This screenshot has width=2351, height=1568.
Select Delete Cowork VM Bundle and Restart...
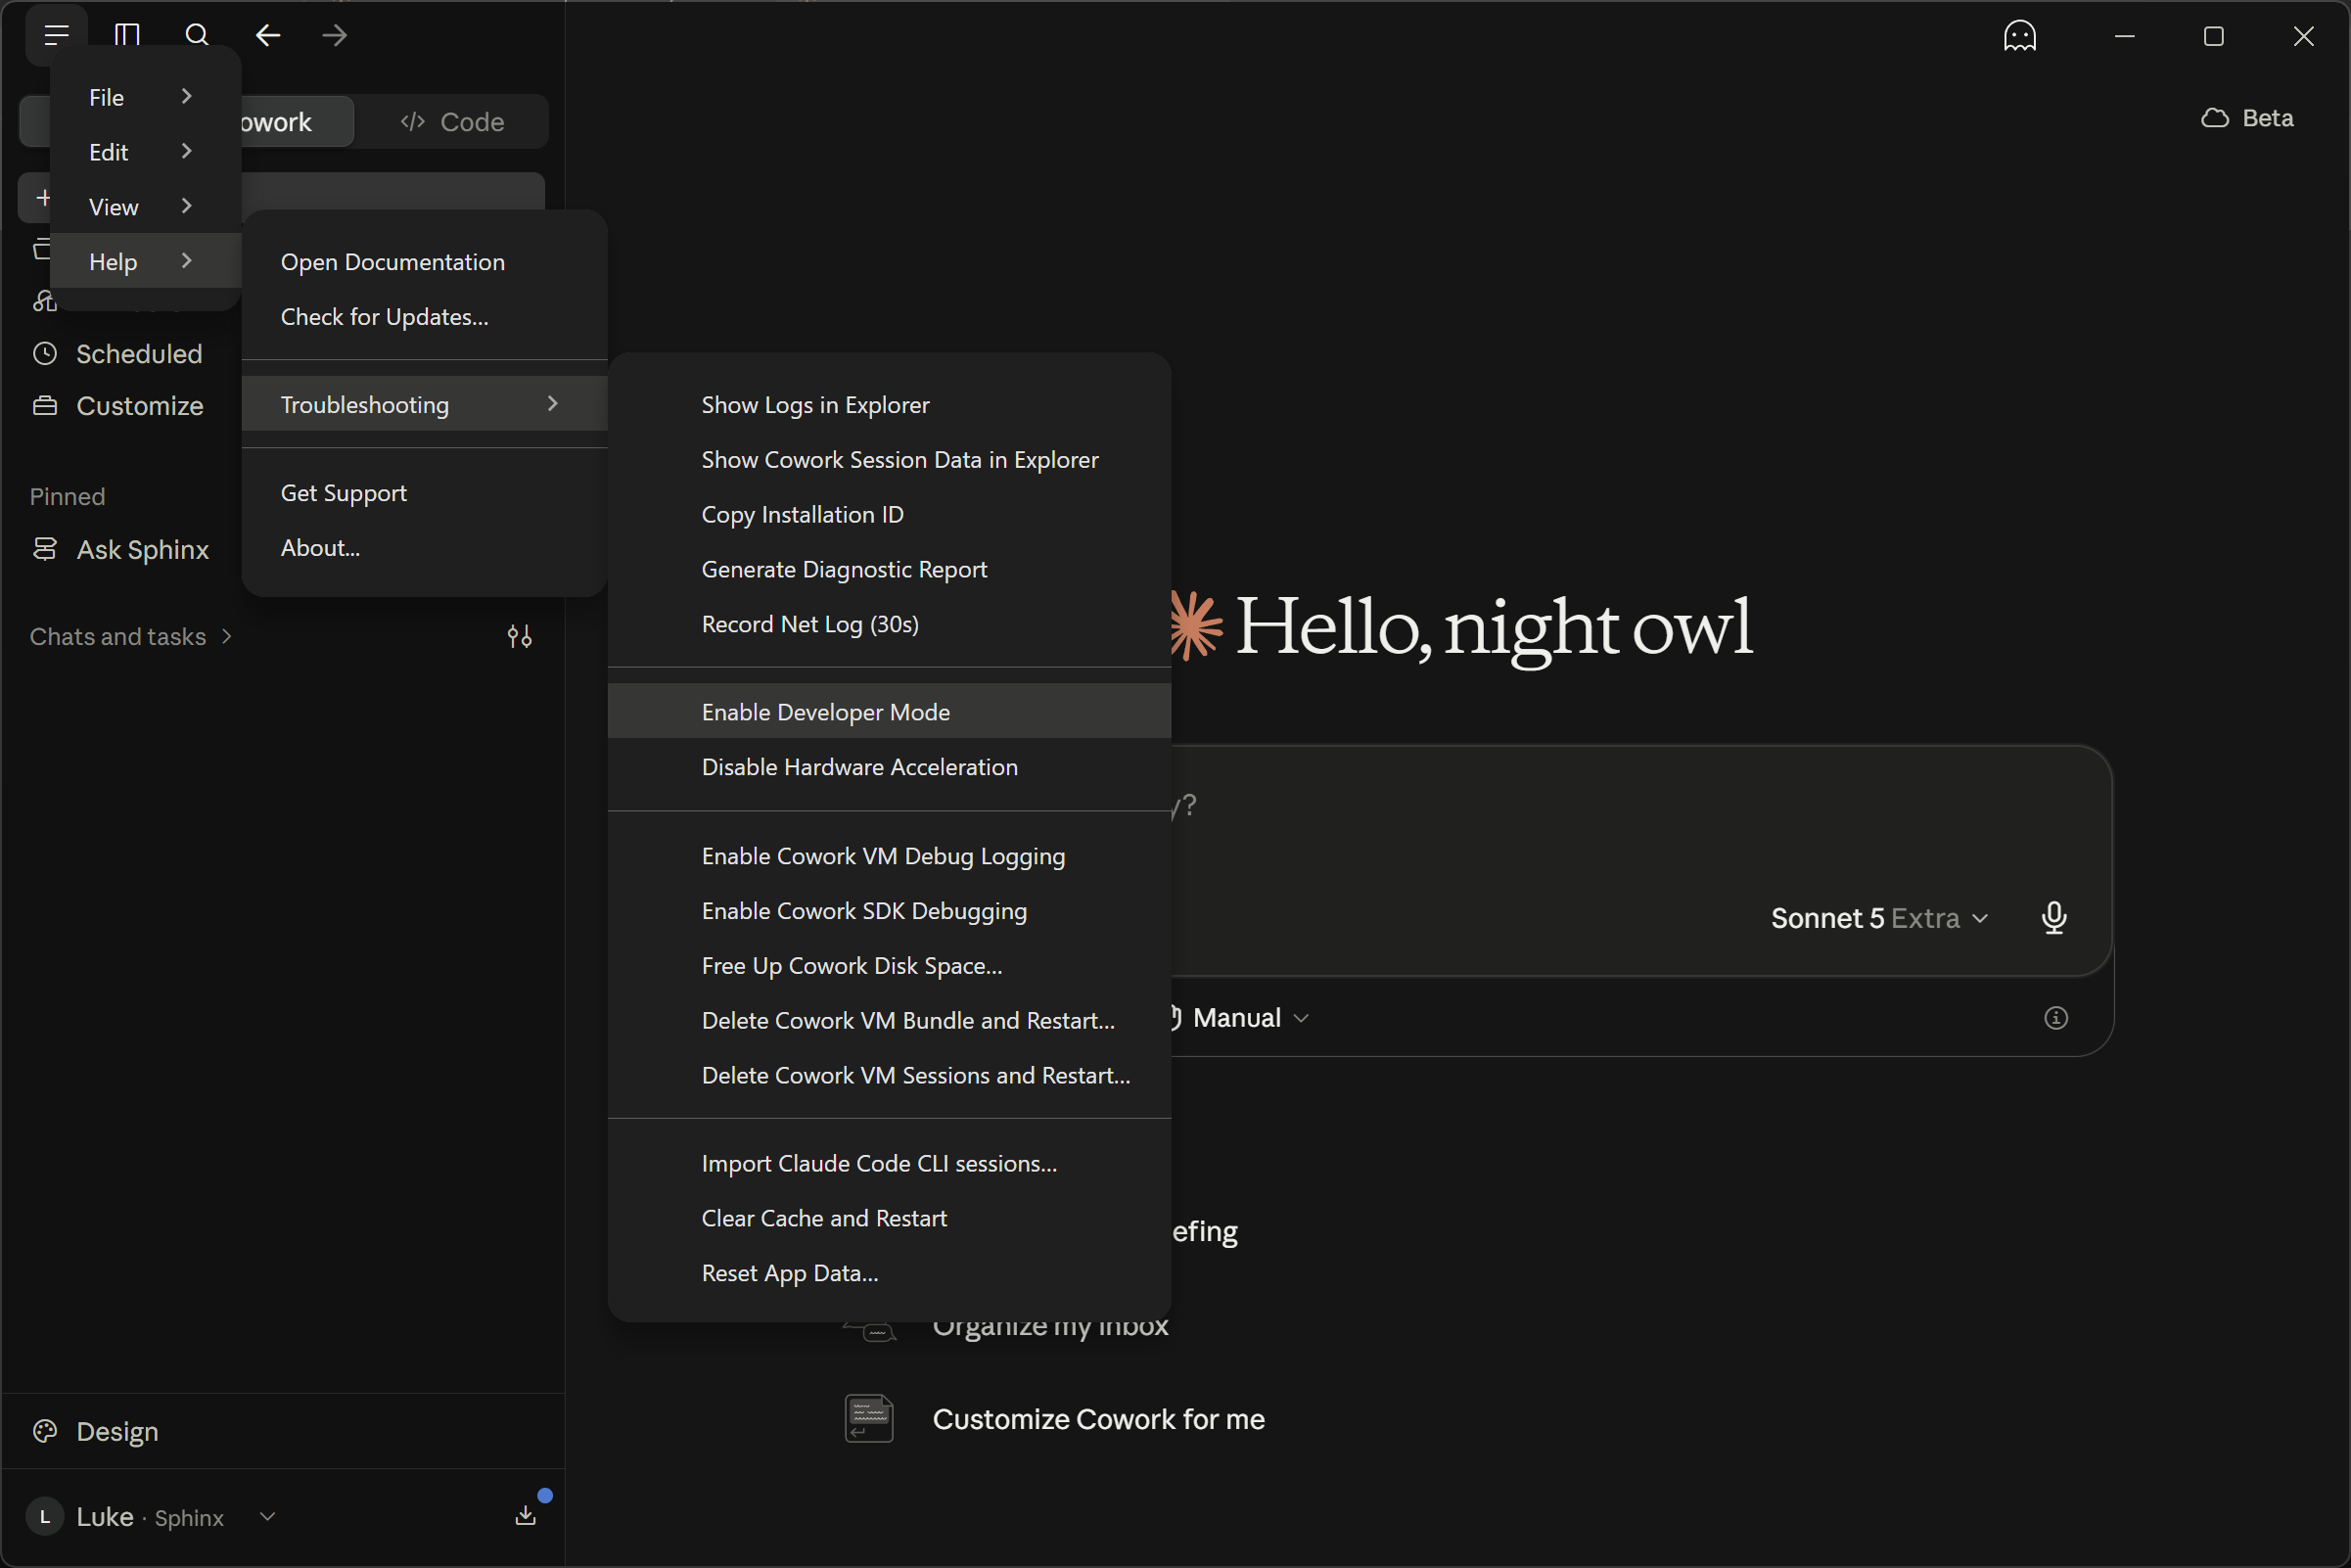889,1021
